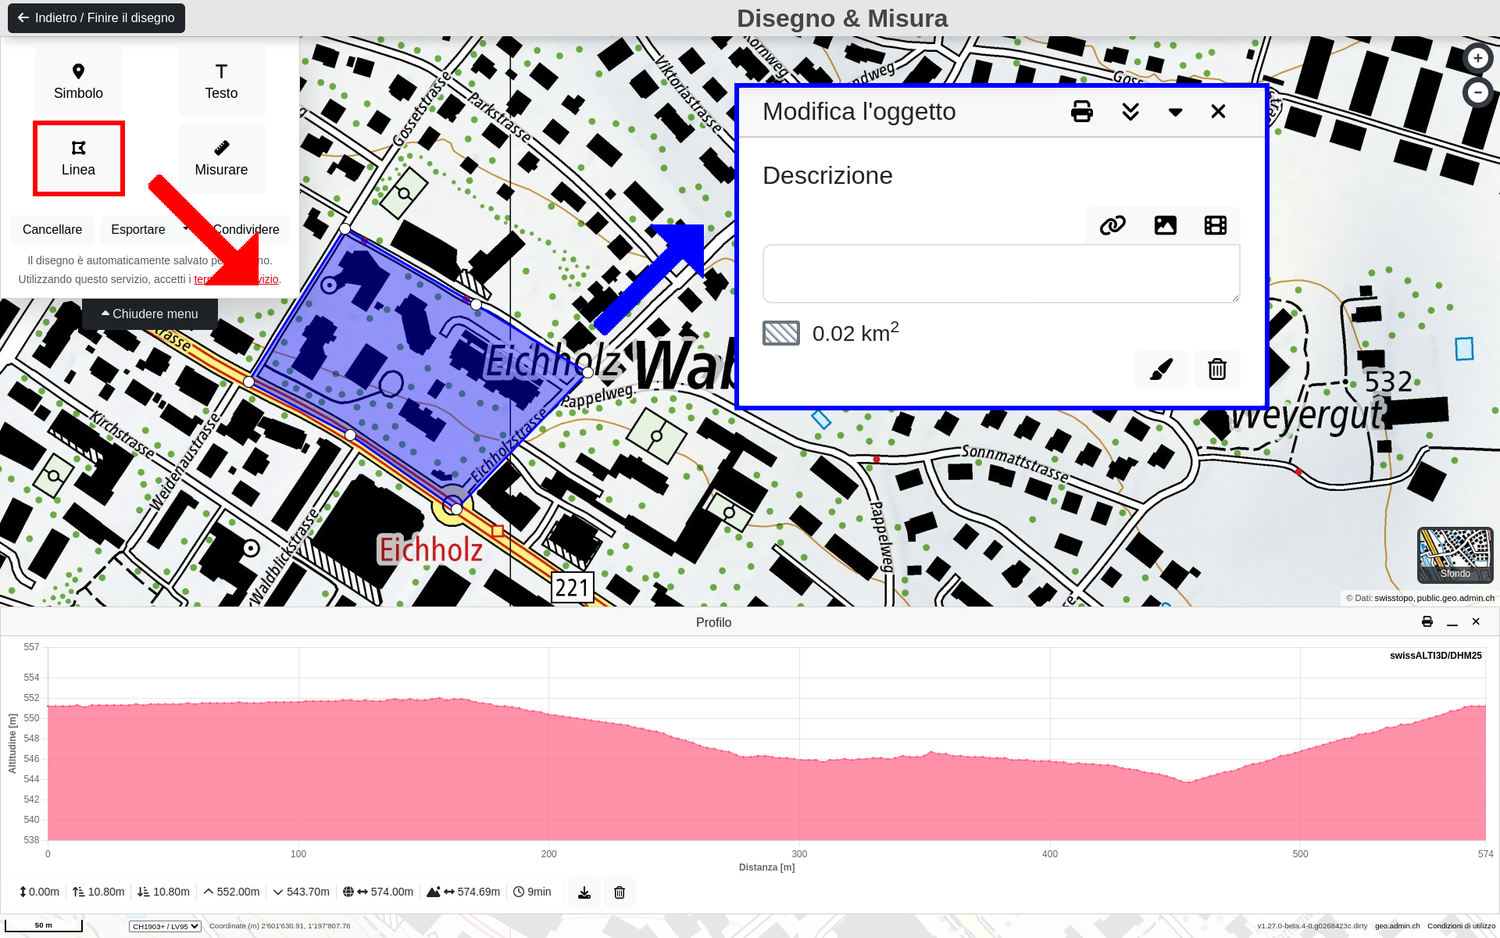Open the caret dropdown in popup header
Screen dimensions: 1500x938
pos(1175,112)
